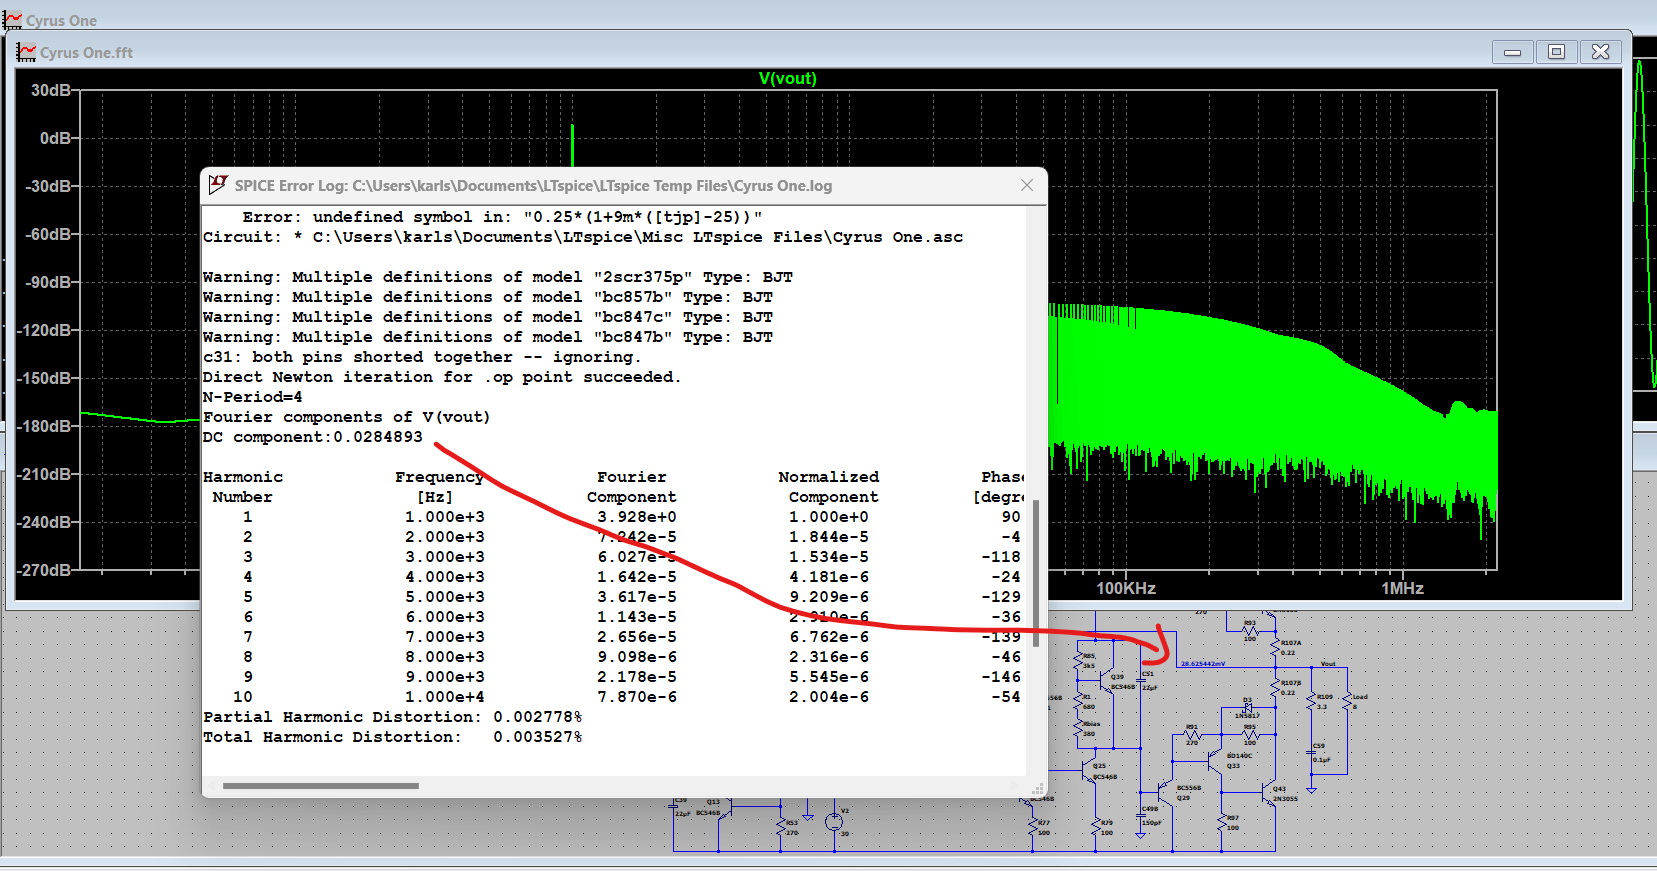Select resistor R85 3k5
1657x871 pixels.
coord(1078,661)
